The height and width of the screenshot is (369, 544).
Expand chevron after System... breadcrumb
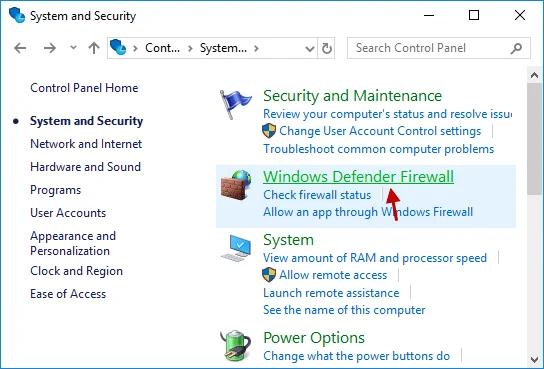point(256,48)
